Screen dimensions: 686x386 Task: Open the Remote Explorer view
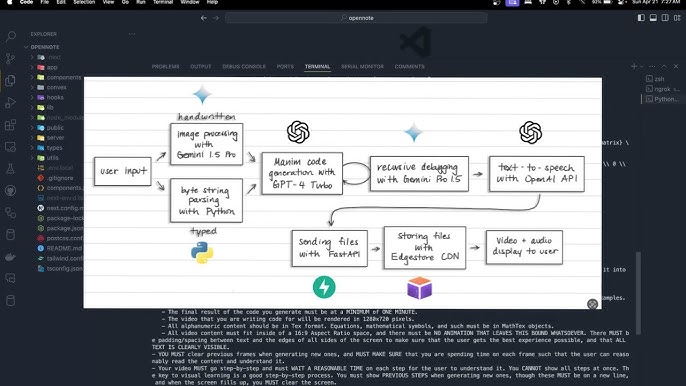coord(10,147)
